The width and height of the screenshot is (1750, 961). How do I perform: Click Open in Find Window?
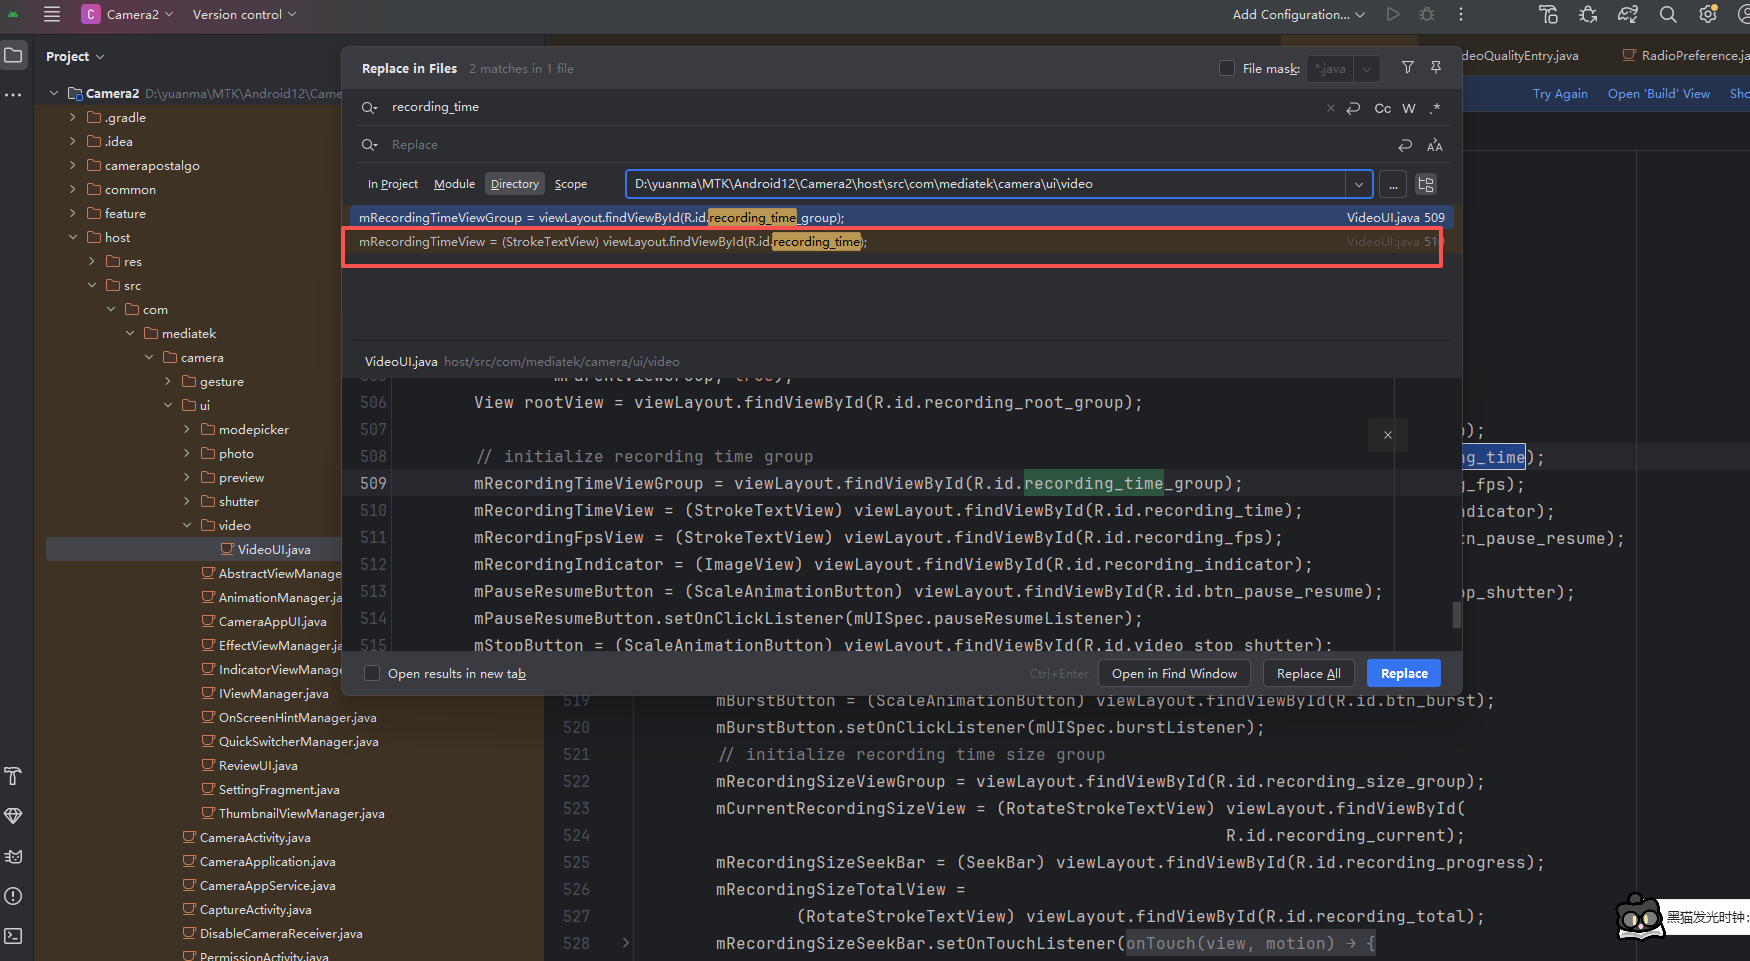[1174, 673]
